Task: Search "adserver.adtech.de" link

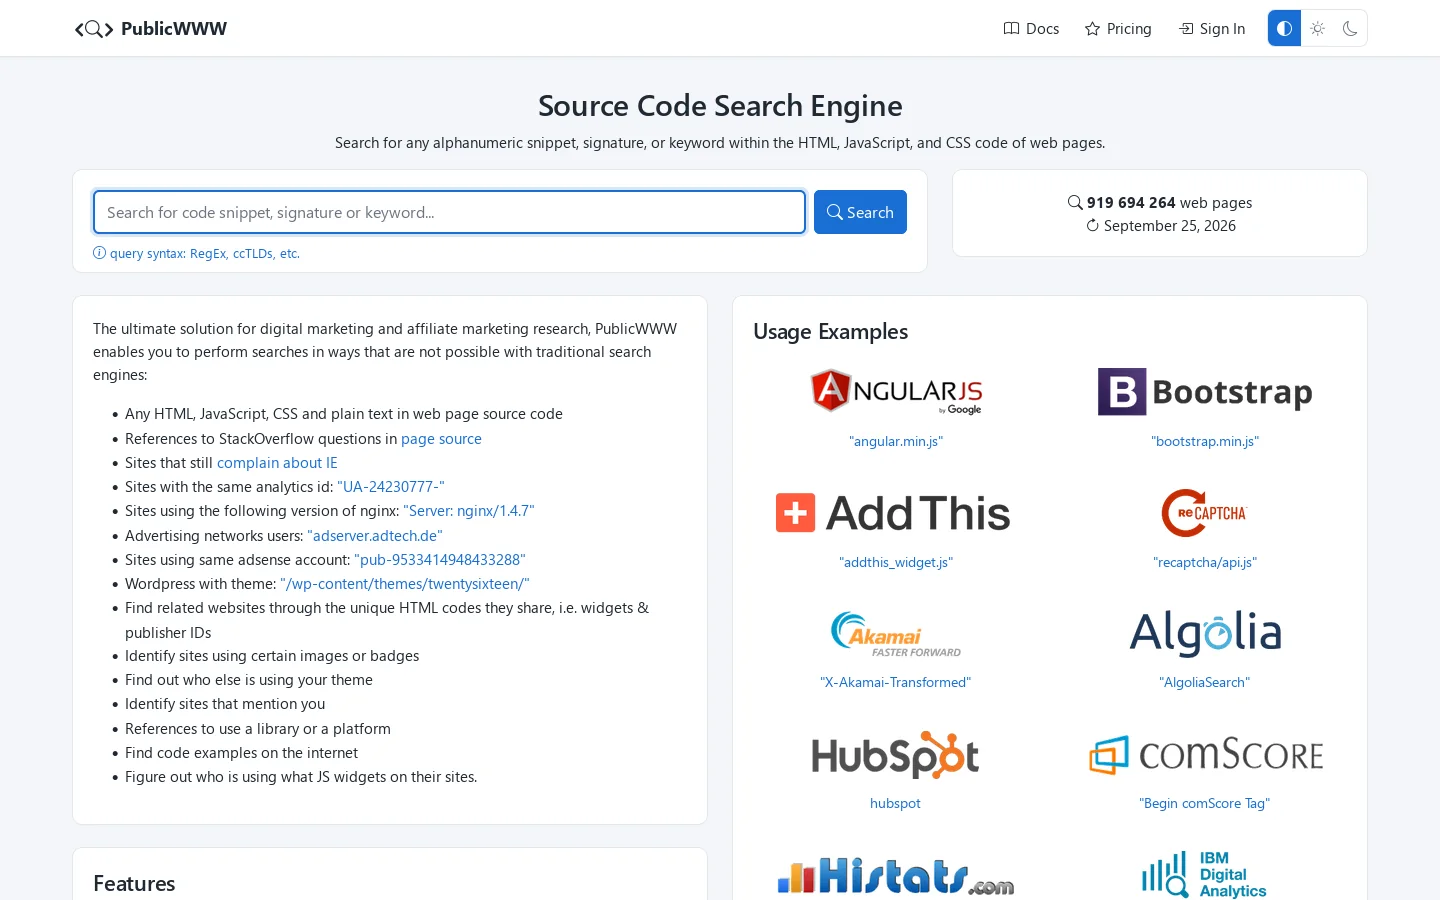Action: pyautogui.click(x=375, y=536)
